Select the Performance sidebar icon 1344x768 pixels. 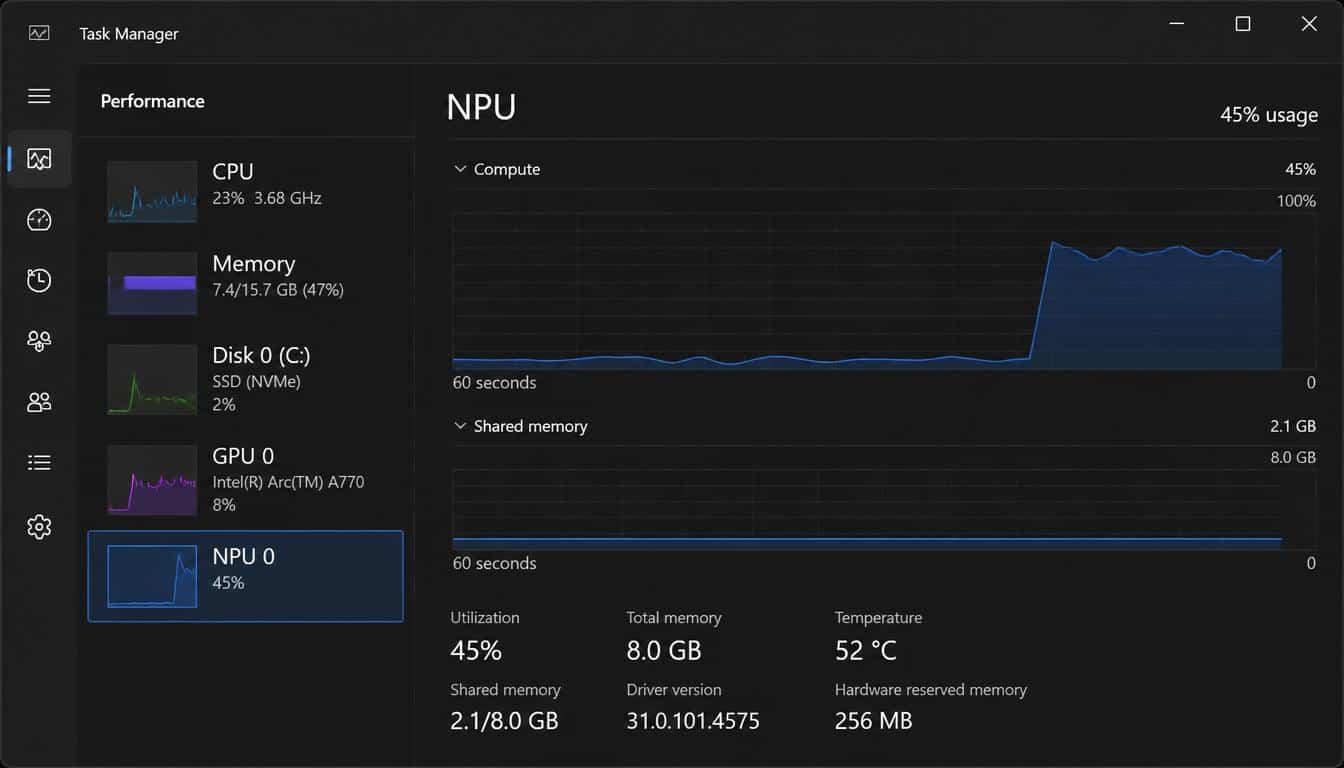39,159
